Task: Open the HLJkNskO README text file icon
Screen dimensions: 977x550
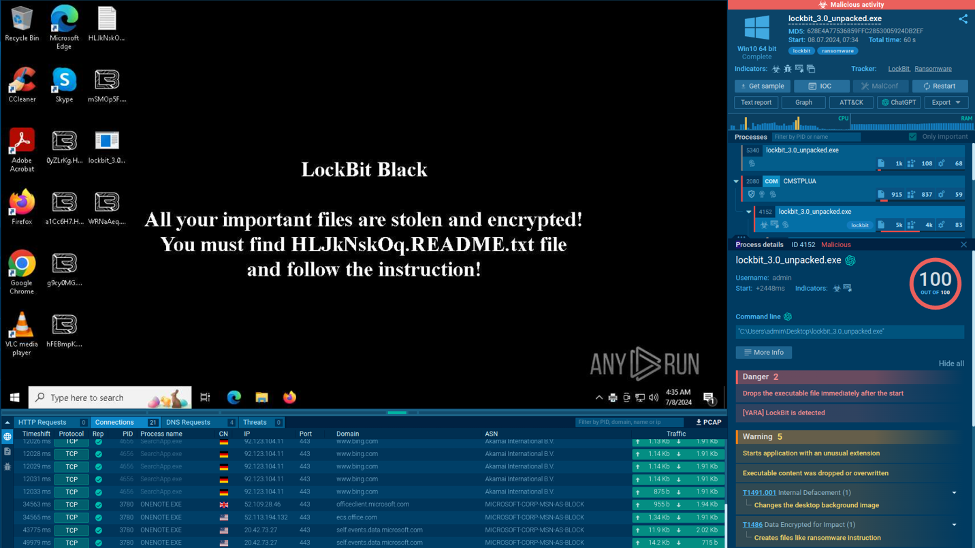Action: pos(107,24)
